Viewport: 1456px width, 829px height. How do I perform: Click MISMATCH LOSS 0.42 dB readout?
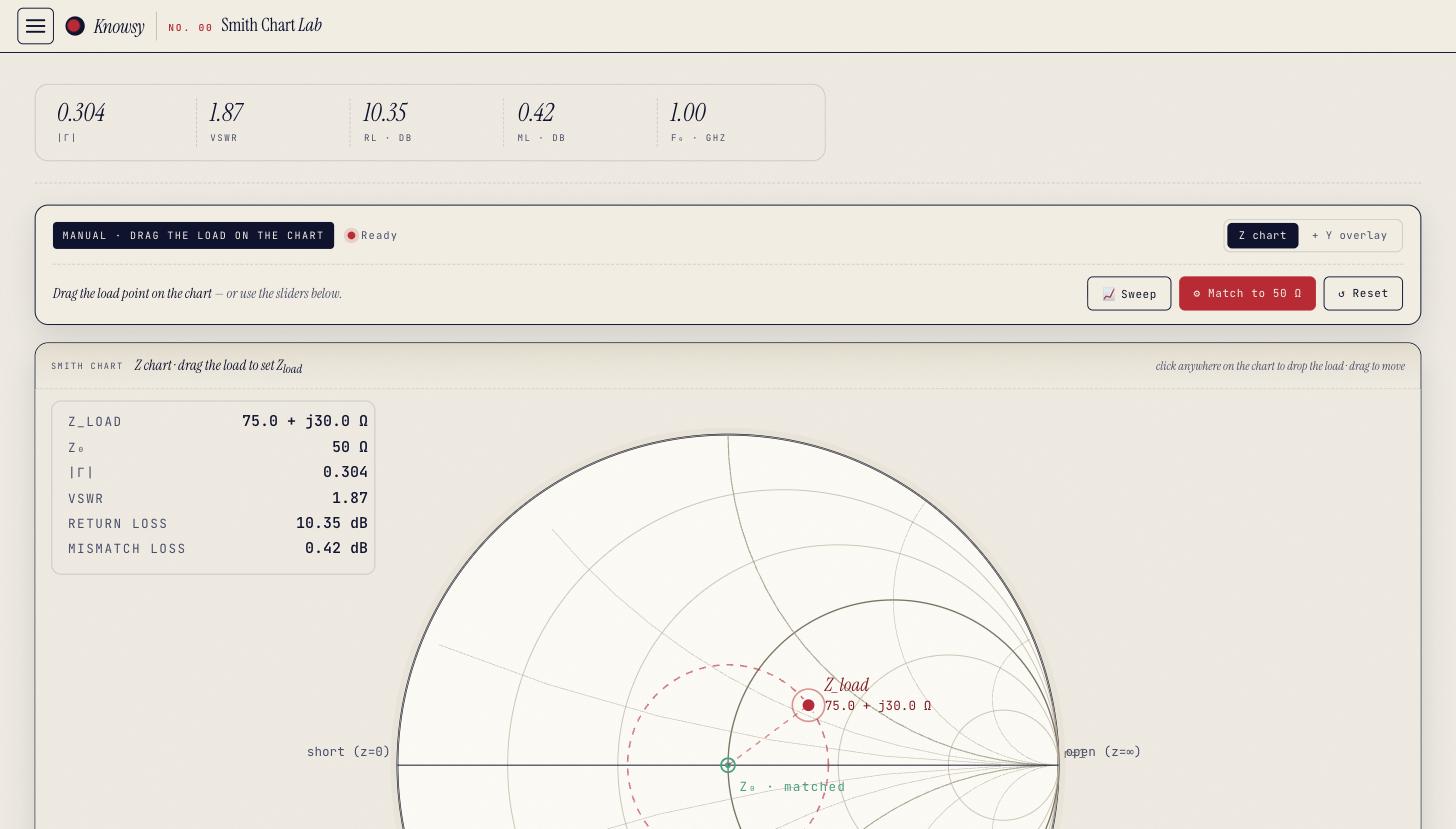(218, 548)
